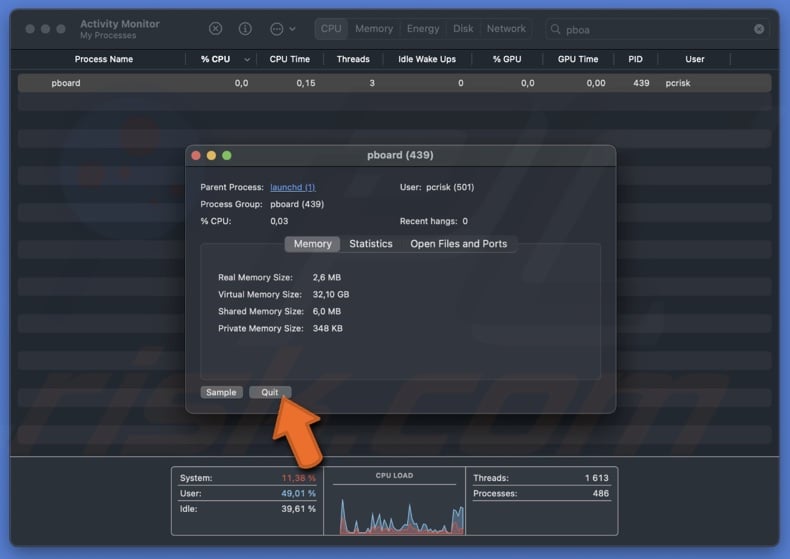Switch to the Memory toolbar tab
The image size is (790, 559).
(x=374, y=29)
